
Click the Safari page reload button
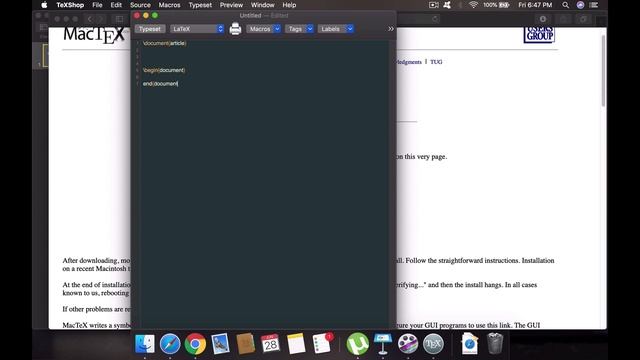pos(436,19)
